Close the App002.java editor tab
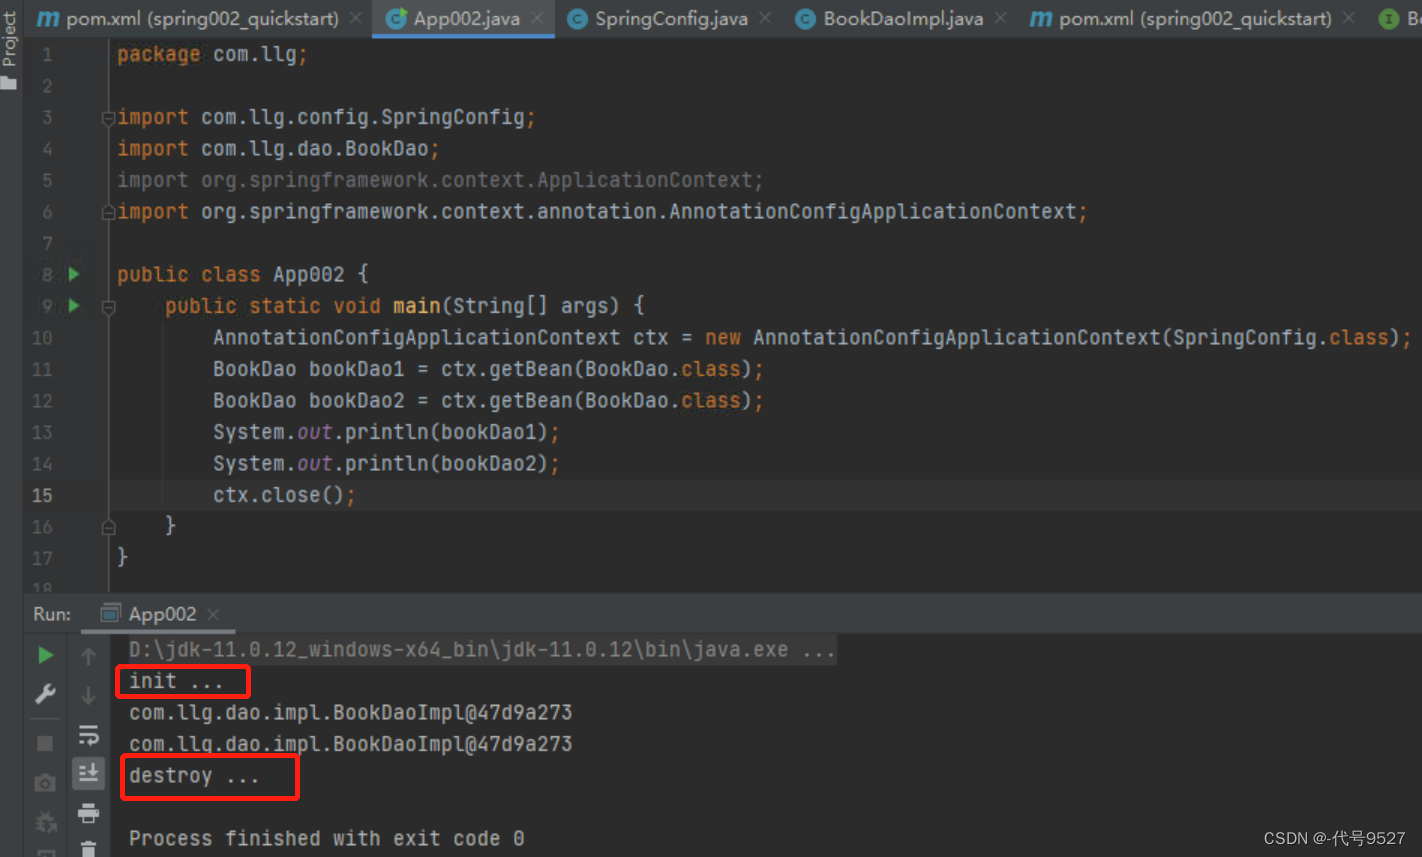 pos(537,18)
